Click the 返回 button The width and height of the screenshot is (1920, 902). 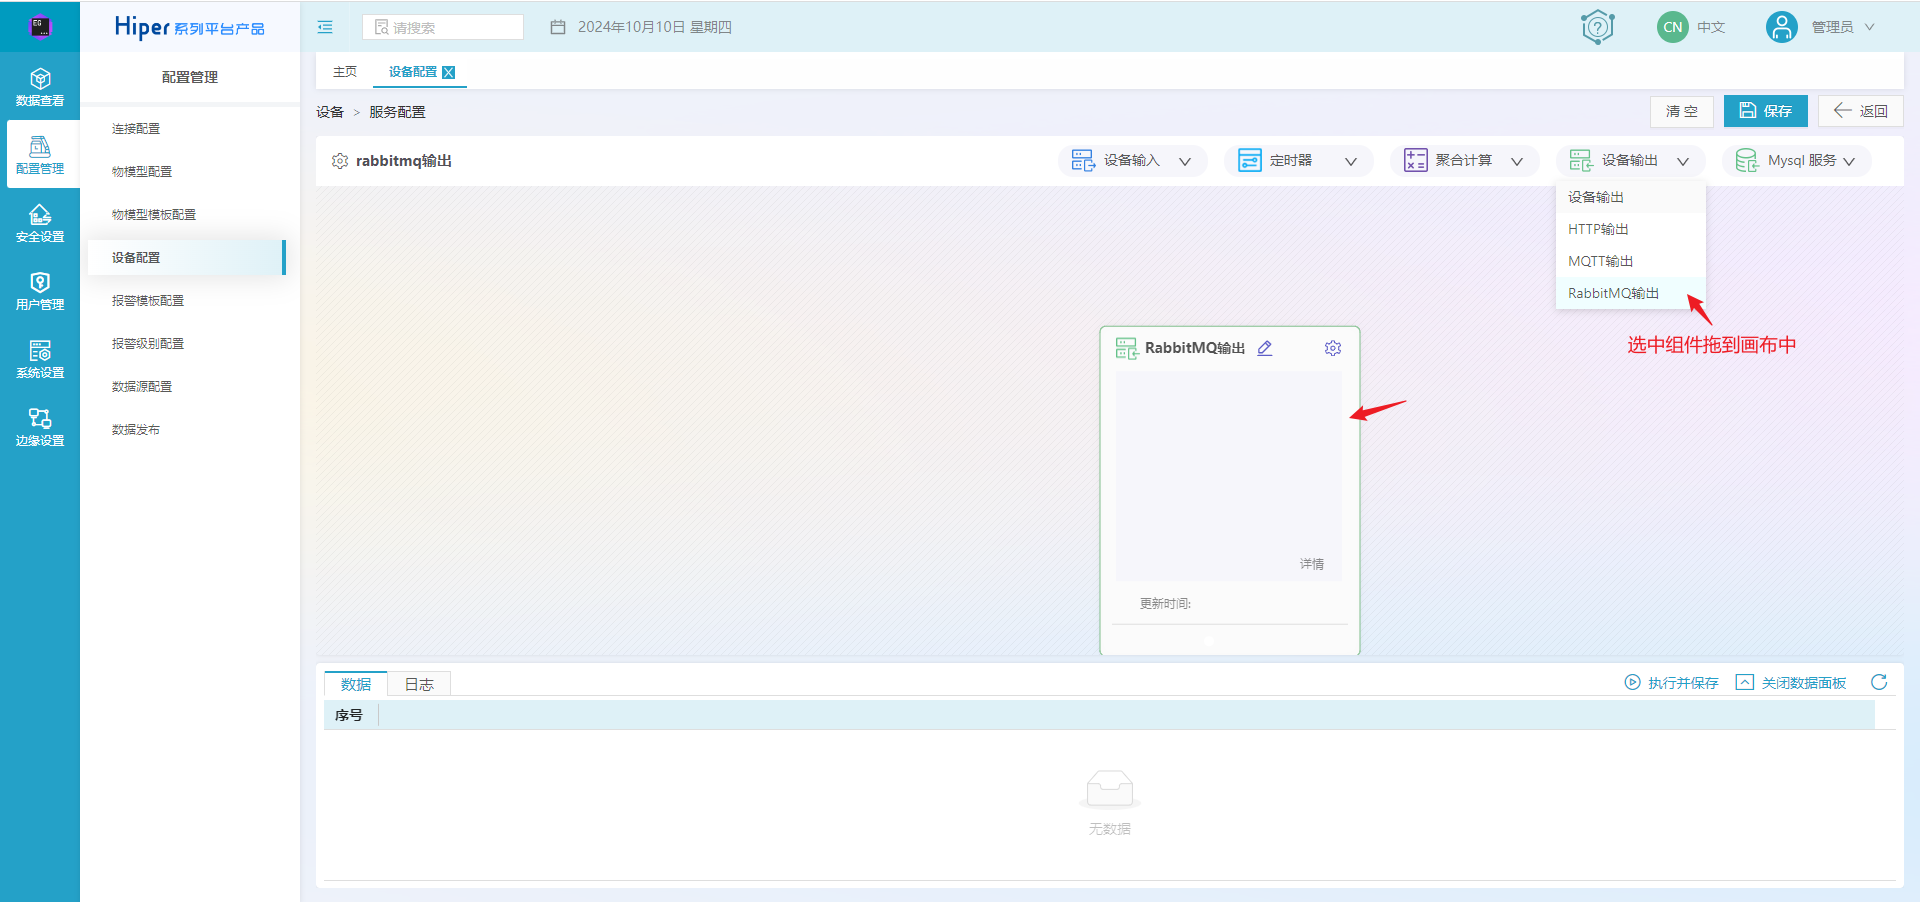(1861, 111)
